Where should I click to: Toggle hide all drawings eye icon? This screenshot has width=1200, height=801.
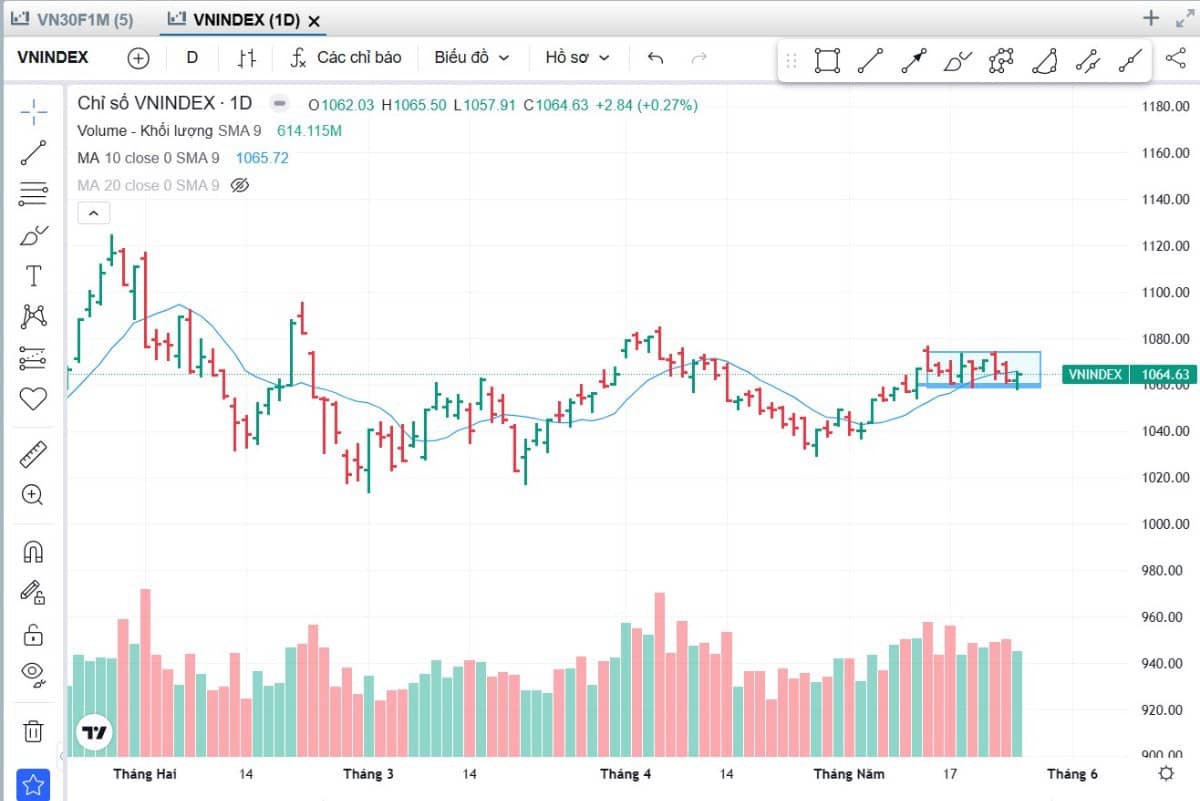tap(33, 675)
